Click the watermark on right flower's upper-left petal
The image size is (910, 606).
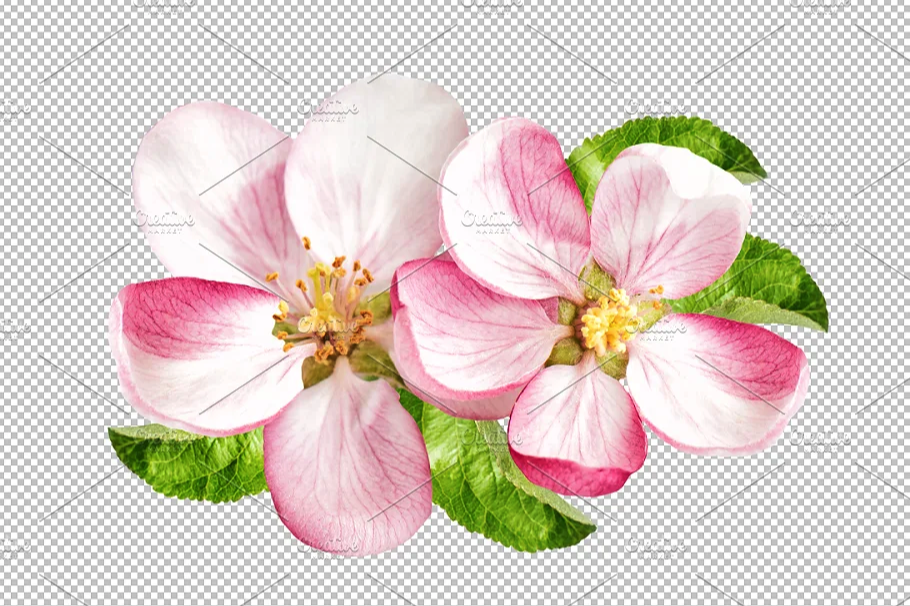491,220
